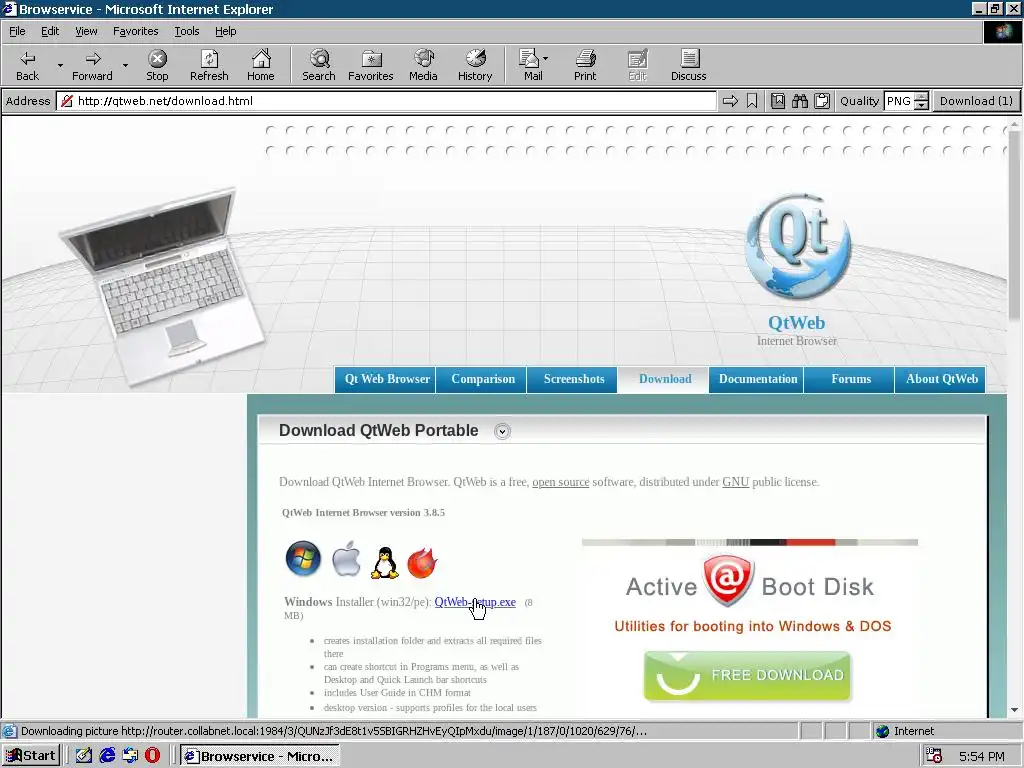This screenshot has height=768, width=1024.
Task: Click the Forward toolbar button
Action: tap(92, 65)
